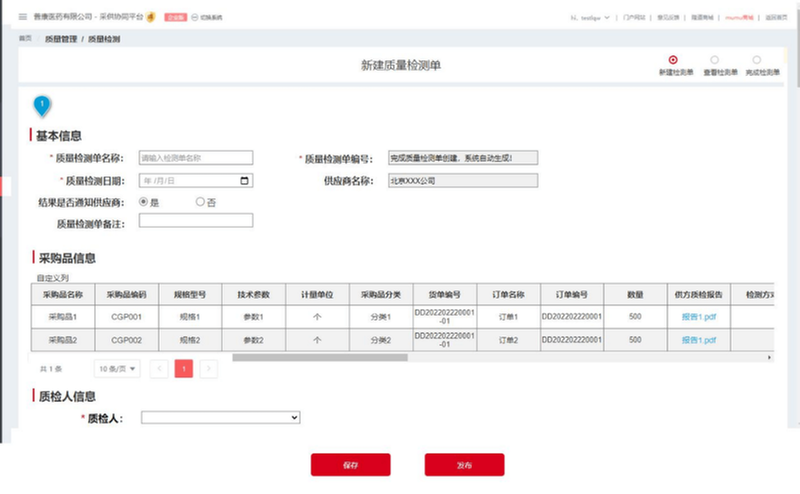Go to previous page arrow in pagination
Screen dimensions: 800x494
click(x=159, y=368)
